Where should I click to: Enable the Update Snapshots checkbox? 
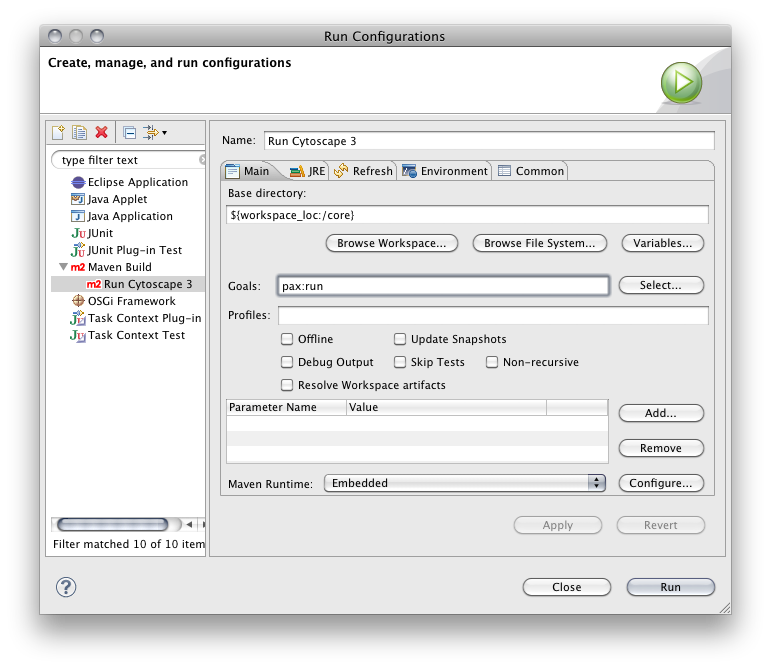400,339
